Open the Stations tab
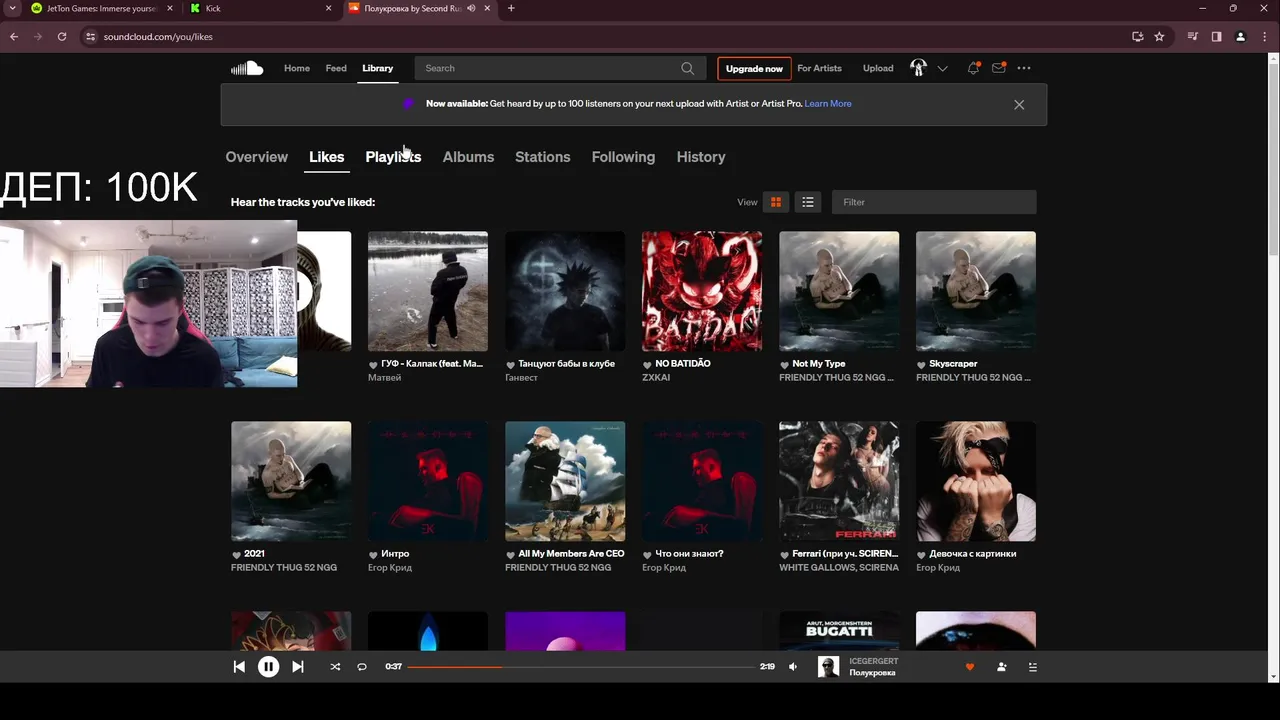This screenshot has height=720, width=1280. tap(542, 157)
